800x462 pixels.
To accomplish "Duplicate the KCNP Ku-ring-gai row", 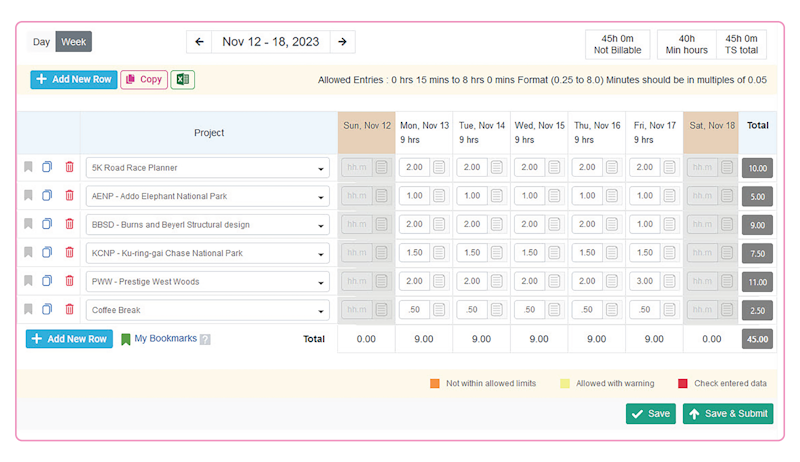I will pos(47,252).
